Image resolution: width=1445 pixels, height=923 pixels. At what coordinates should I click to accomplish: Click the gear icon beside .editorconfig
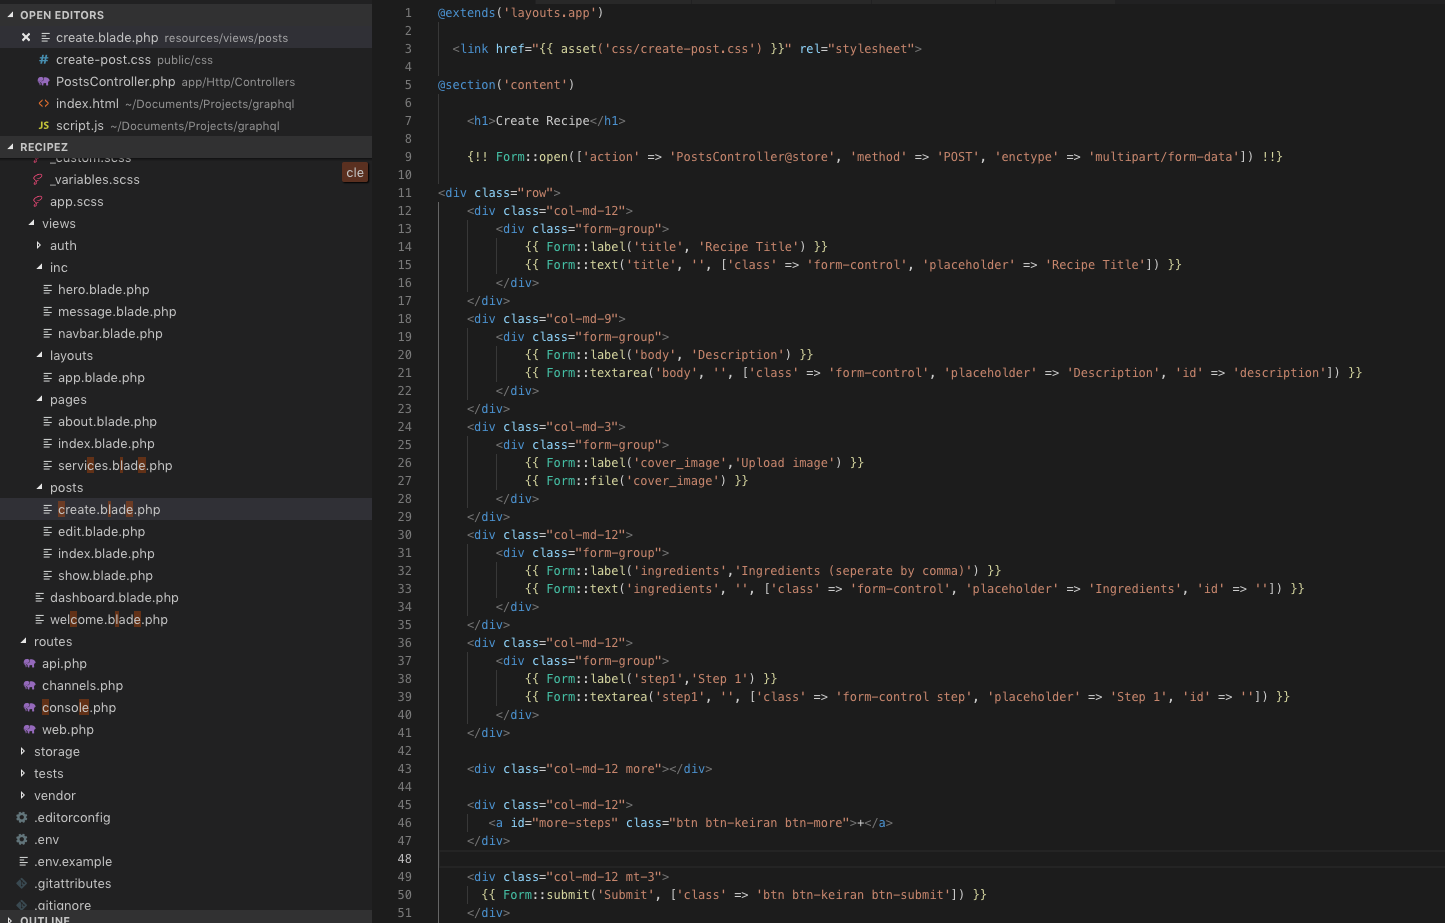point(22,818)
